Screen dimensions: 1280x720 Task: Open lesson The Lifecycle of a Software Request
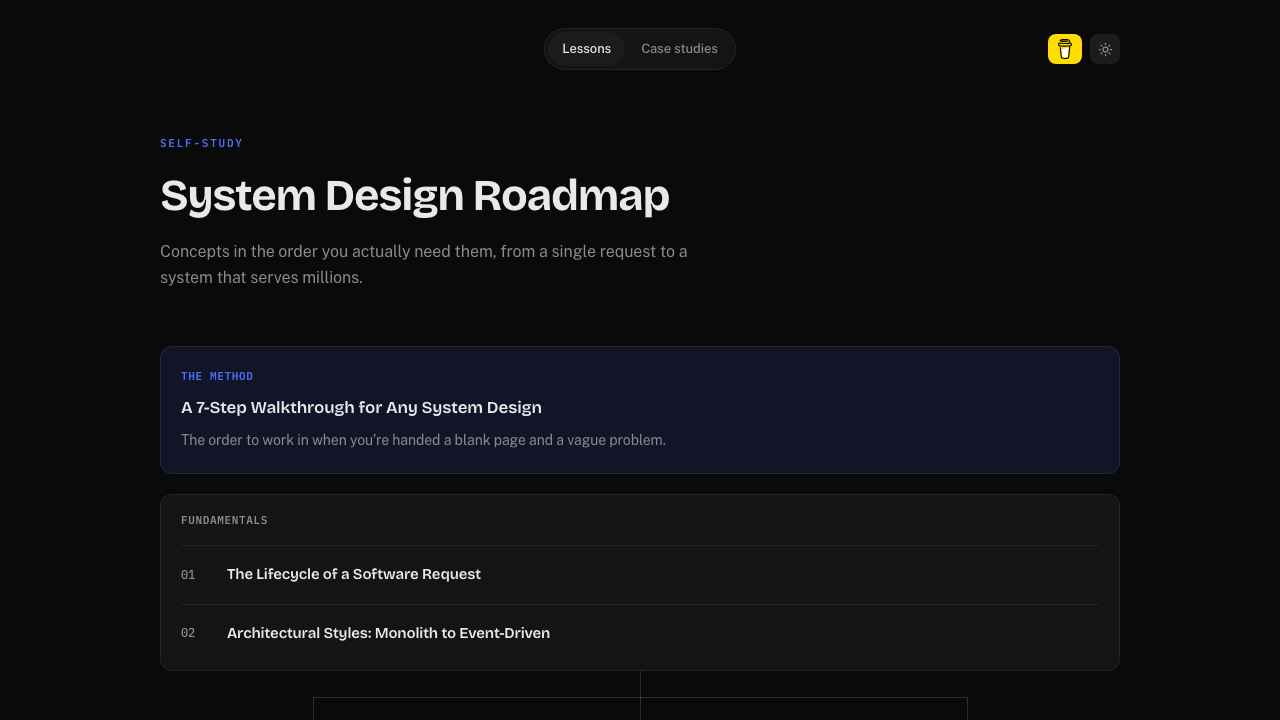pos(640,575)
